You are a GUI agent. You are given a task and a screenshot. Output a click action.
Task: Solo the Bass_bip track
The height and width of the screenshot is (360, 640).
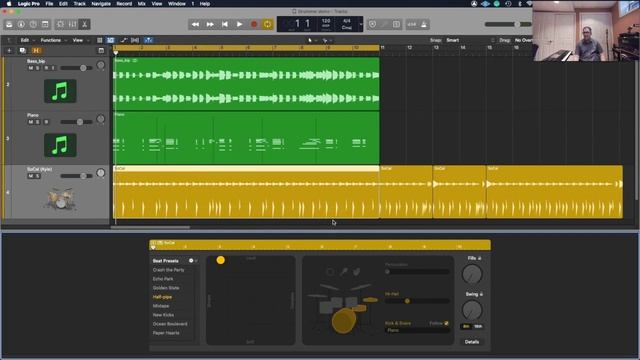point(37,68)
